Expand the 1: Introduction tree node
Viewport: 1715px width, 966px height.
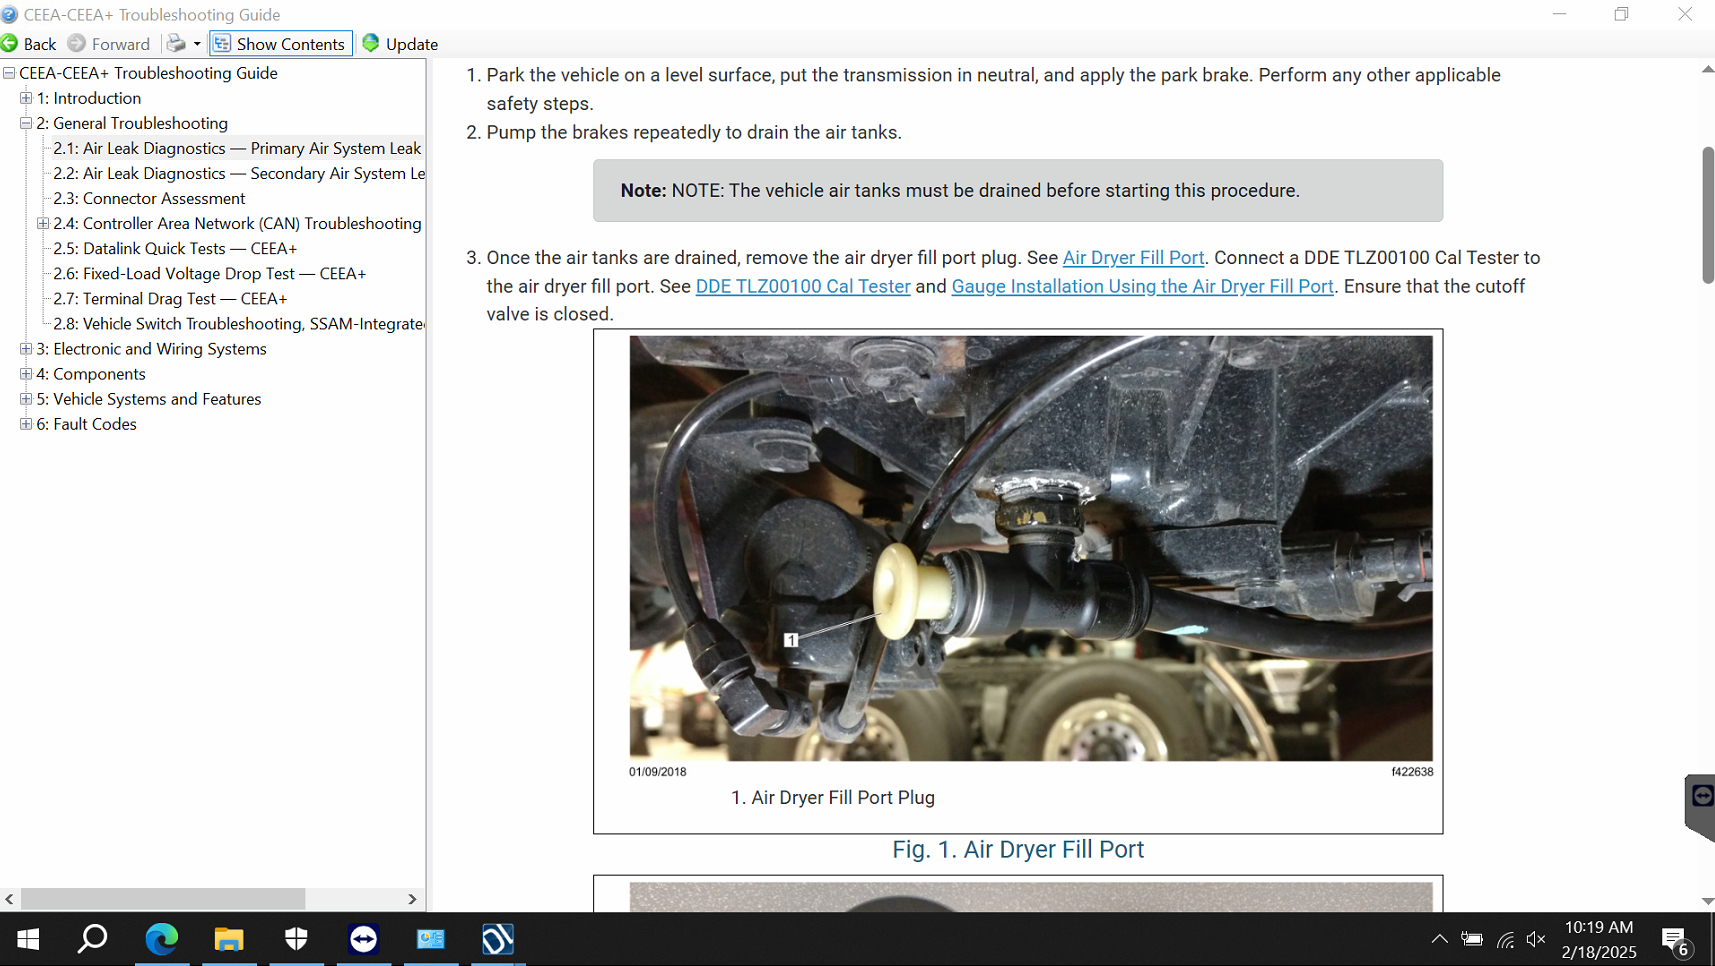point(26,98)
